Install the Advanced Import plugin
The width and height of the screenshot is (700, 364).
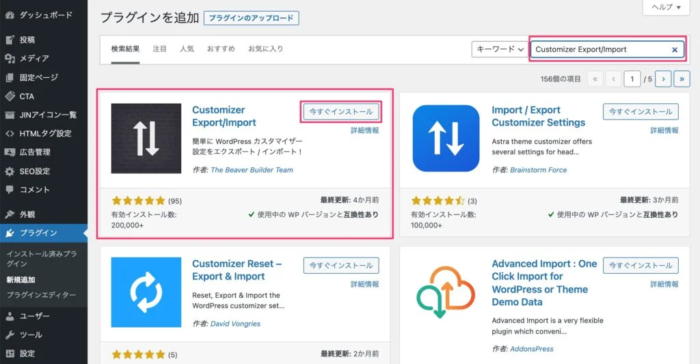641,265
